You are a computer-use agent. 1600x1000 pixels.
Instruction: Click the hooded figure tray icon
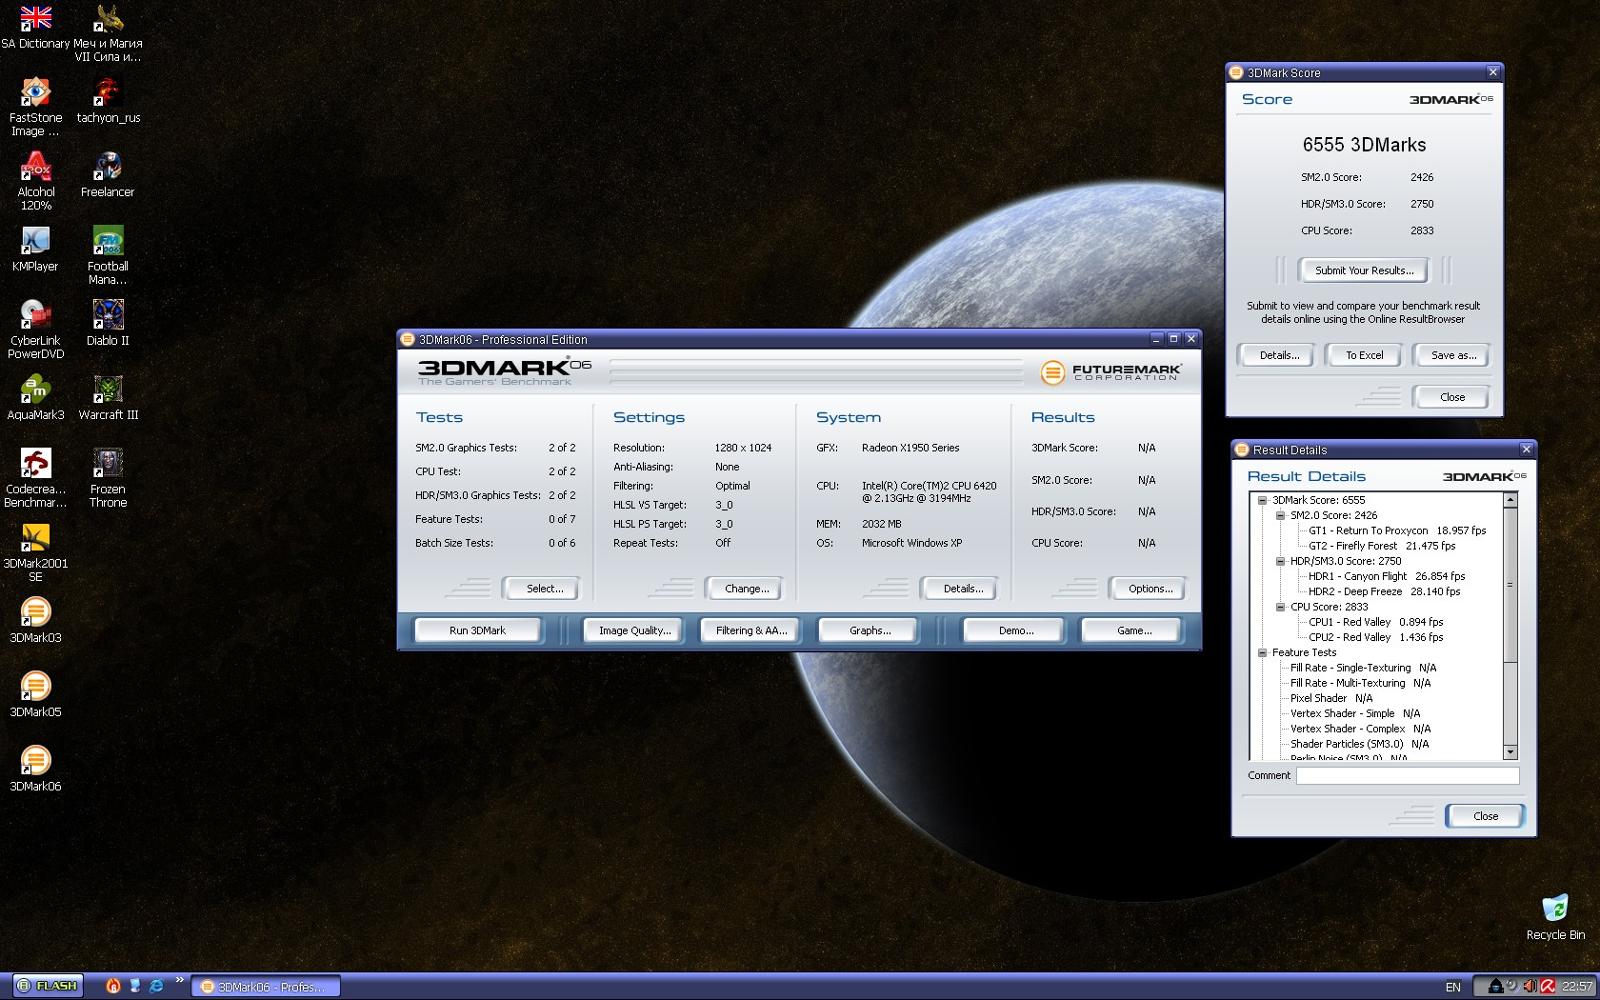tap(1495, 986)
